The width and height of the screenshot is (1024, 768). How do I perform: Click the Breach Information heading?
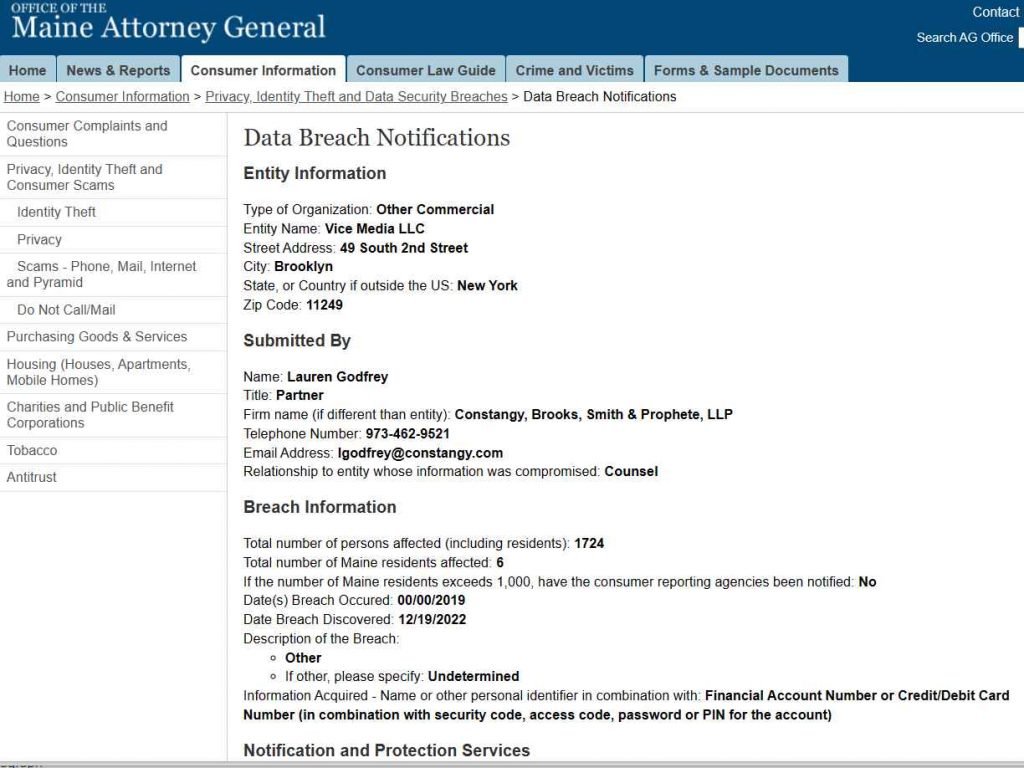pos(320,507)
